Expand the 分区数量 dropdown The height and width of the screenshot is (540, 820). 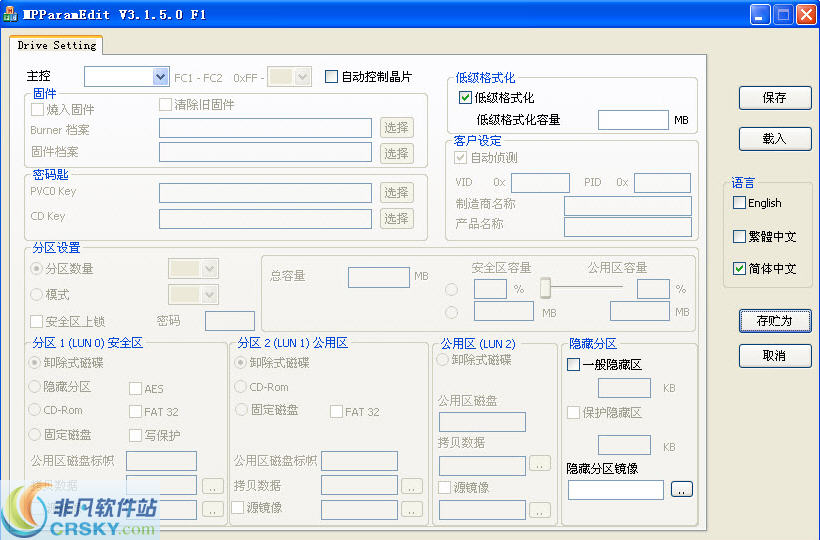[209, 269]
